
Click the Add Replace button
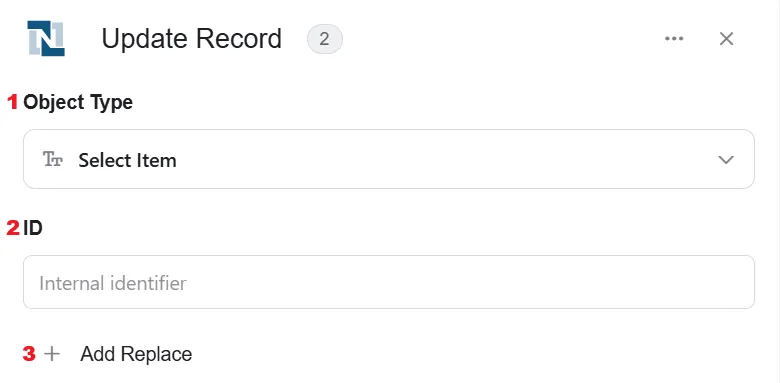pos(117,354)
